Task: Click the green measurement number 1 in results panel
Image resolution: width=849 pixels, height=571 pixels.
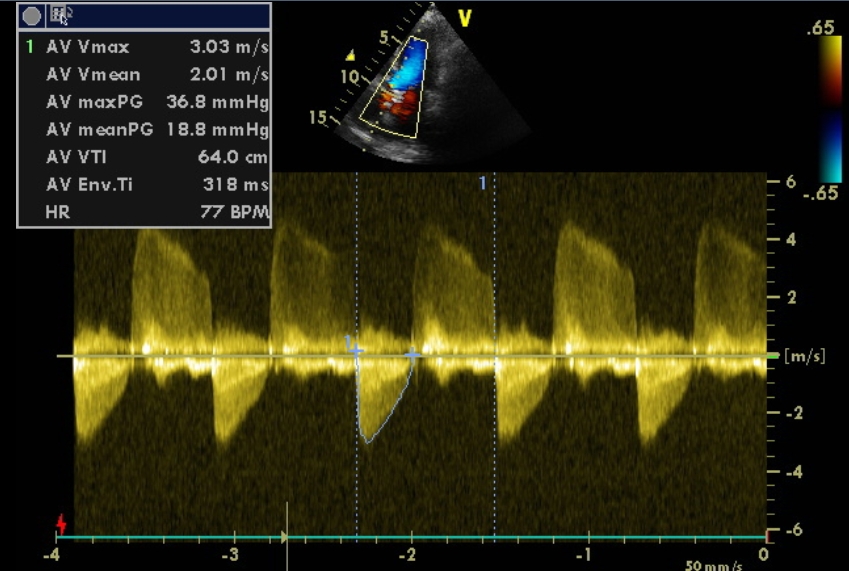Action: click(30, 47)
